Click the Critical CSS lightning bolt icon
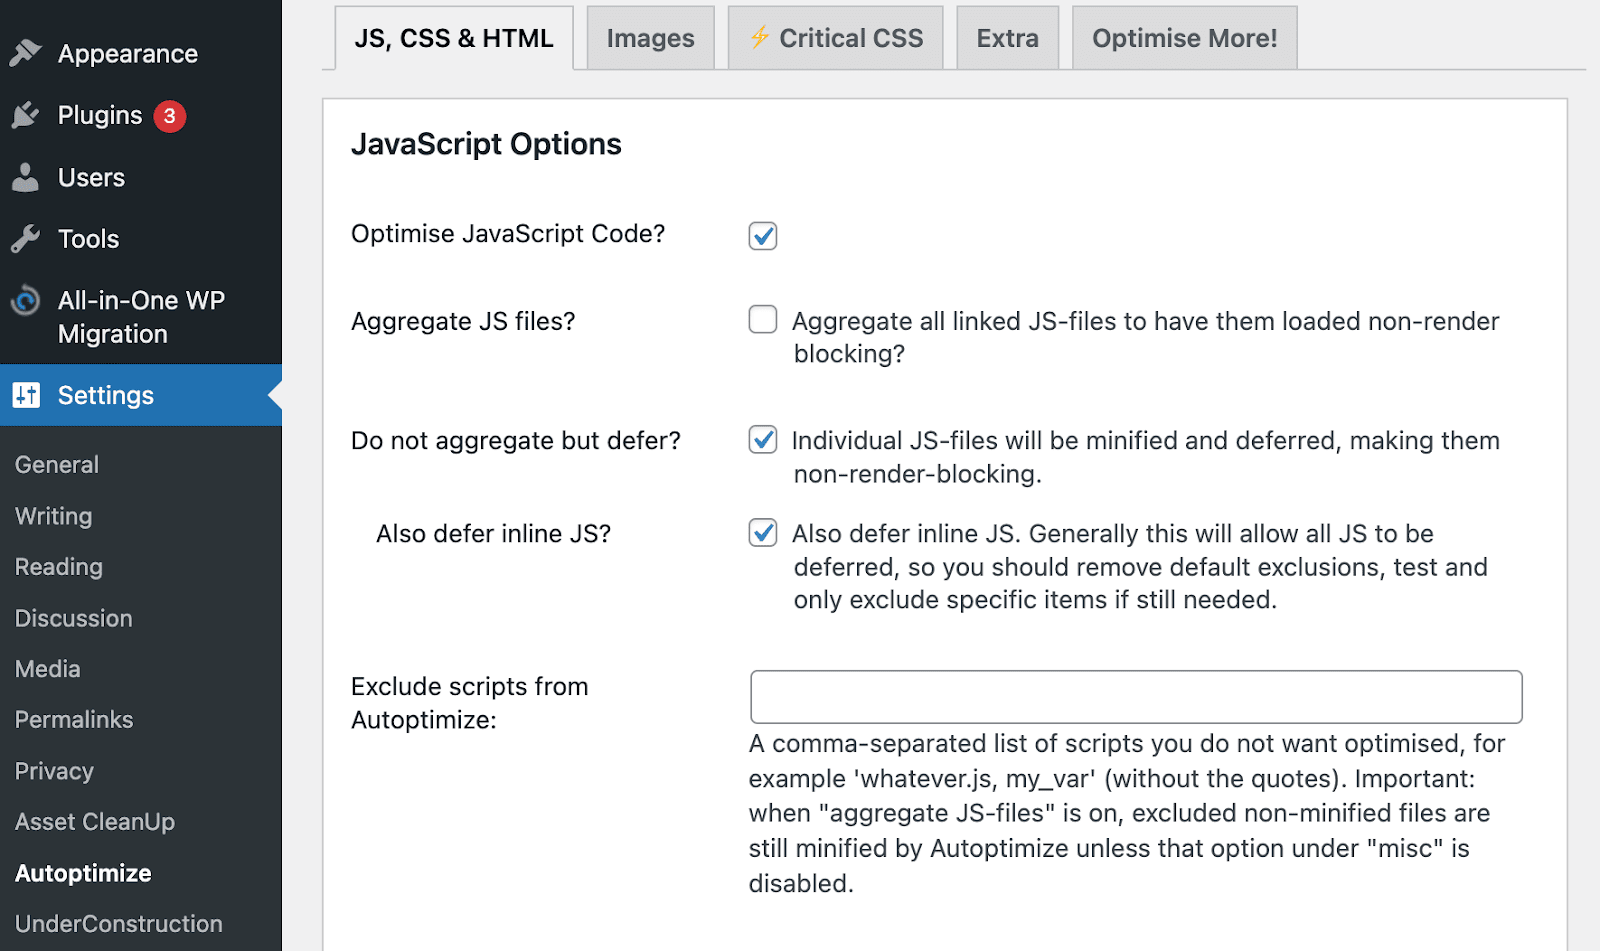This screenshot has width=1600, height=951. pyautogui.click(x=760, y=38)
